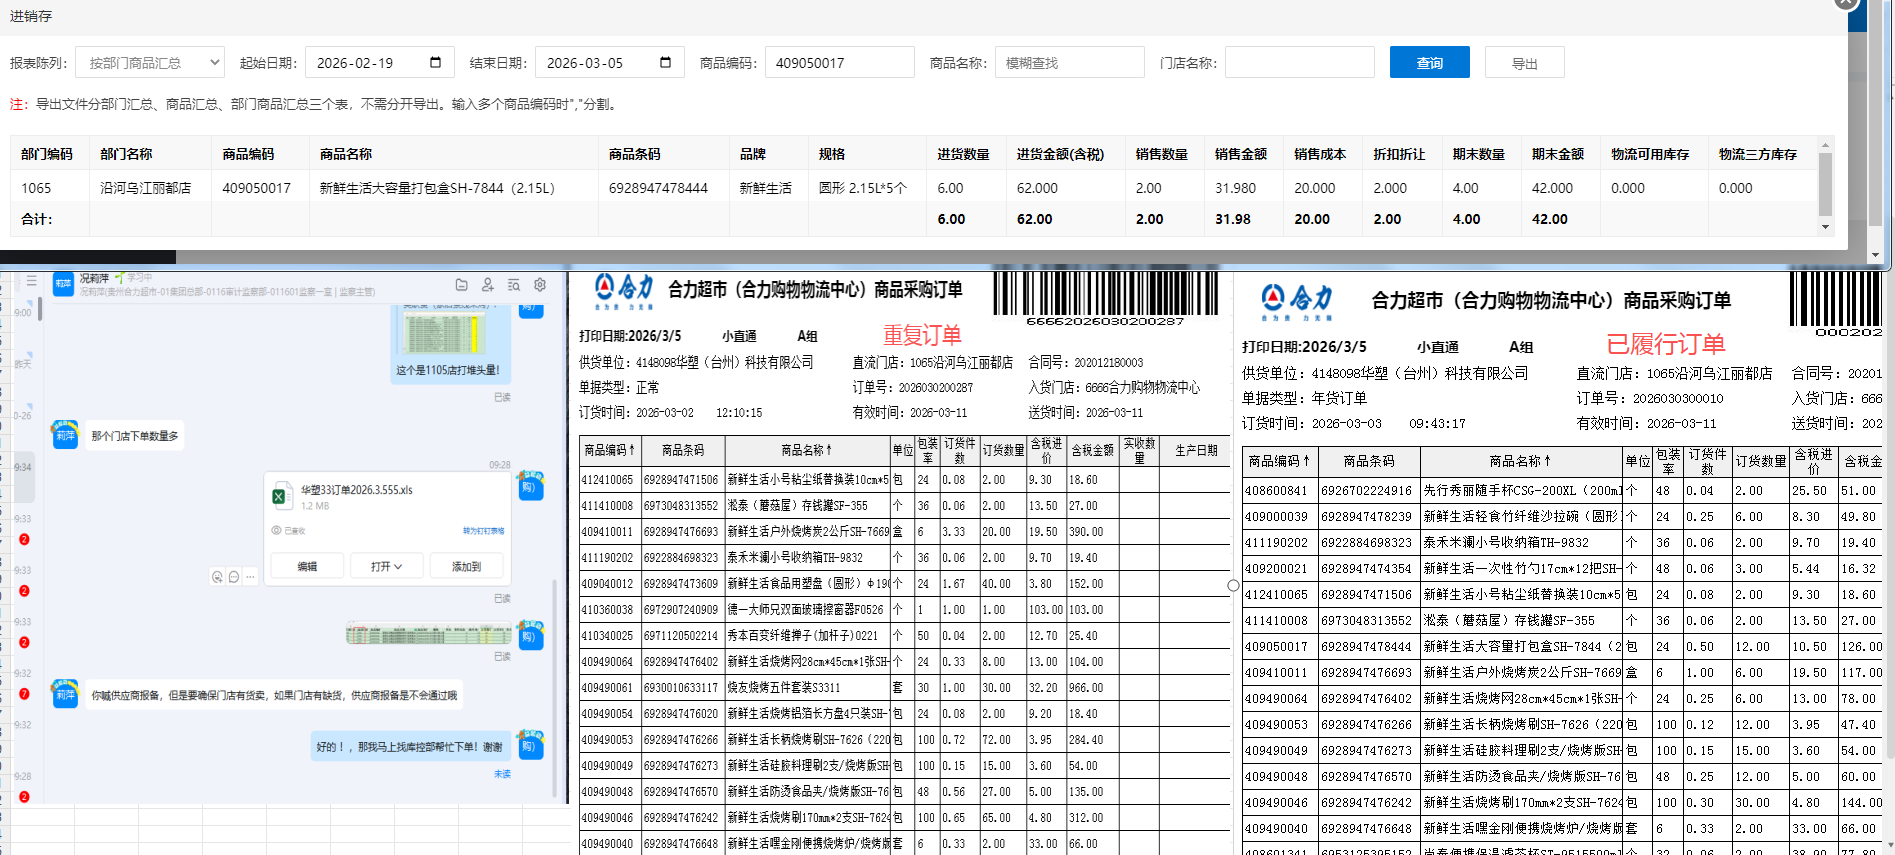Image resolution: width=1895 pixels, height=855 pixels.
Task: Click the 转为钉钉表格 link
Action: pos(483,531)
